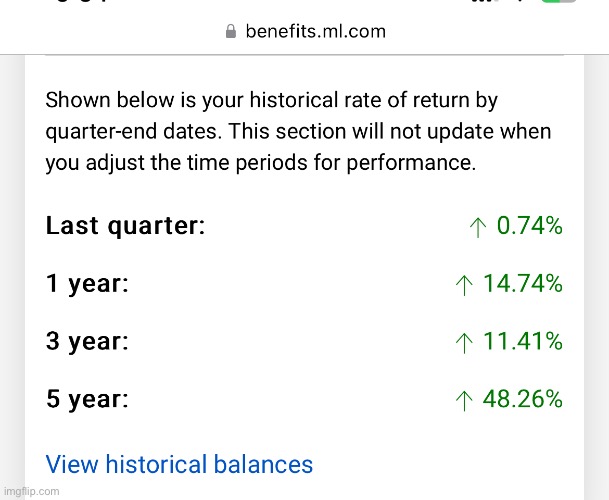The height and width of the screenshot is (500, 609).
Task: Select the 1 year row label
Action: (x=87, y=285)
